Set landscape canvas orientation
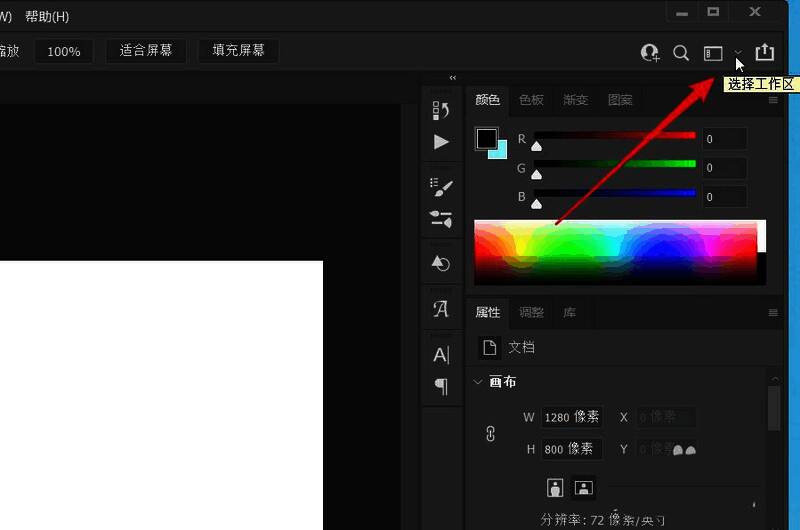The image size is (800, 530). click(x=584, y=488)
